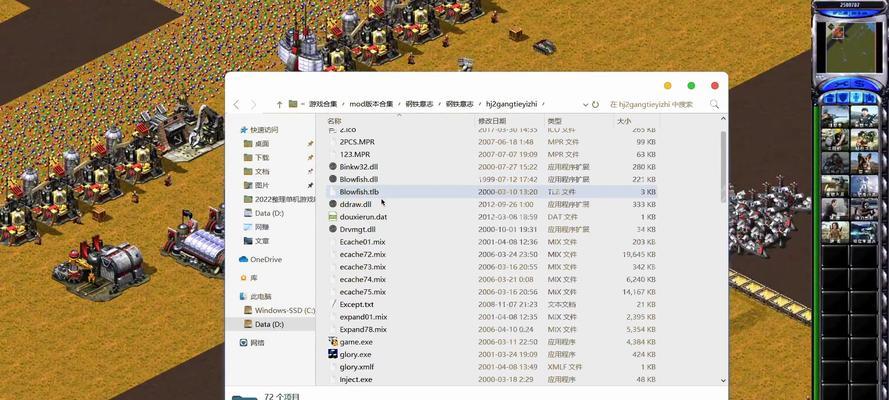Open 桌面 in quick access
This screenshot has height=400, width=889.
(x=262, y=143)
